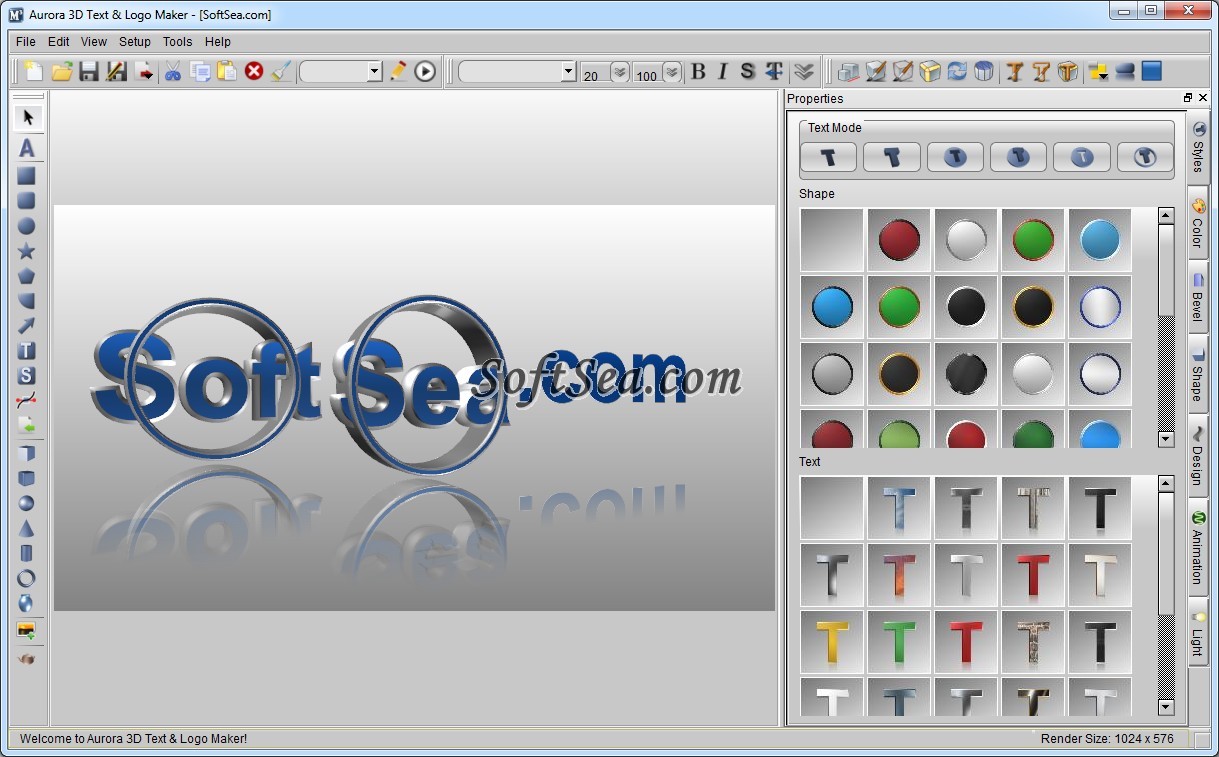1219x757 pixels.
Task: Float the Properties panel via restore icon
Action: click(x=1188, y=98)
